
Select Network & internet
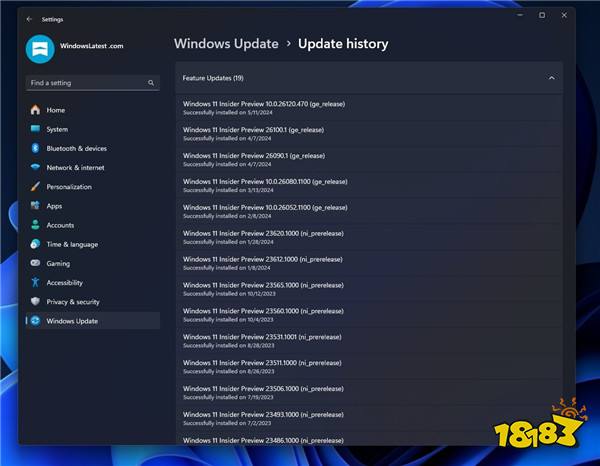point(93,167)
